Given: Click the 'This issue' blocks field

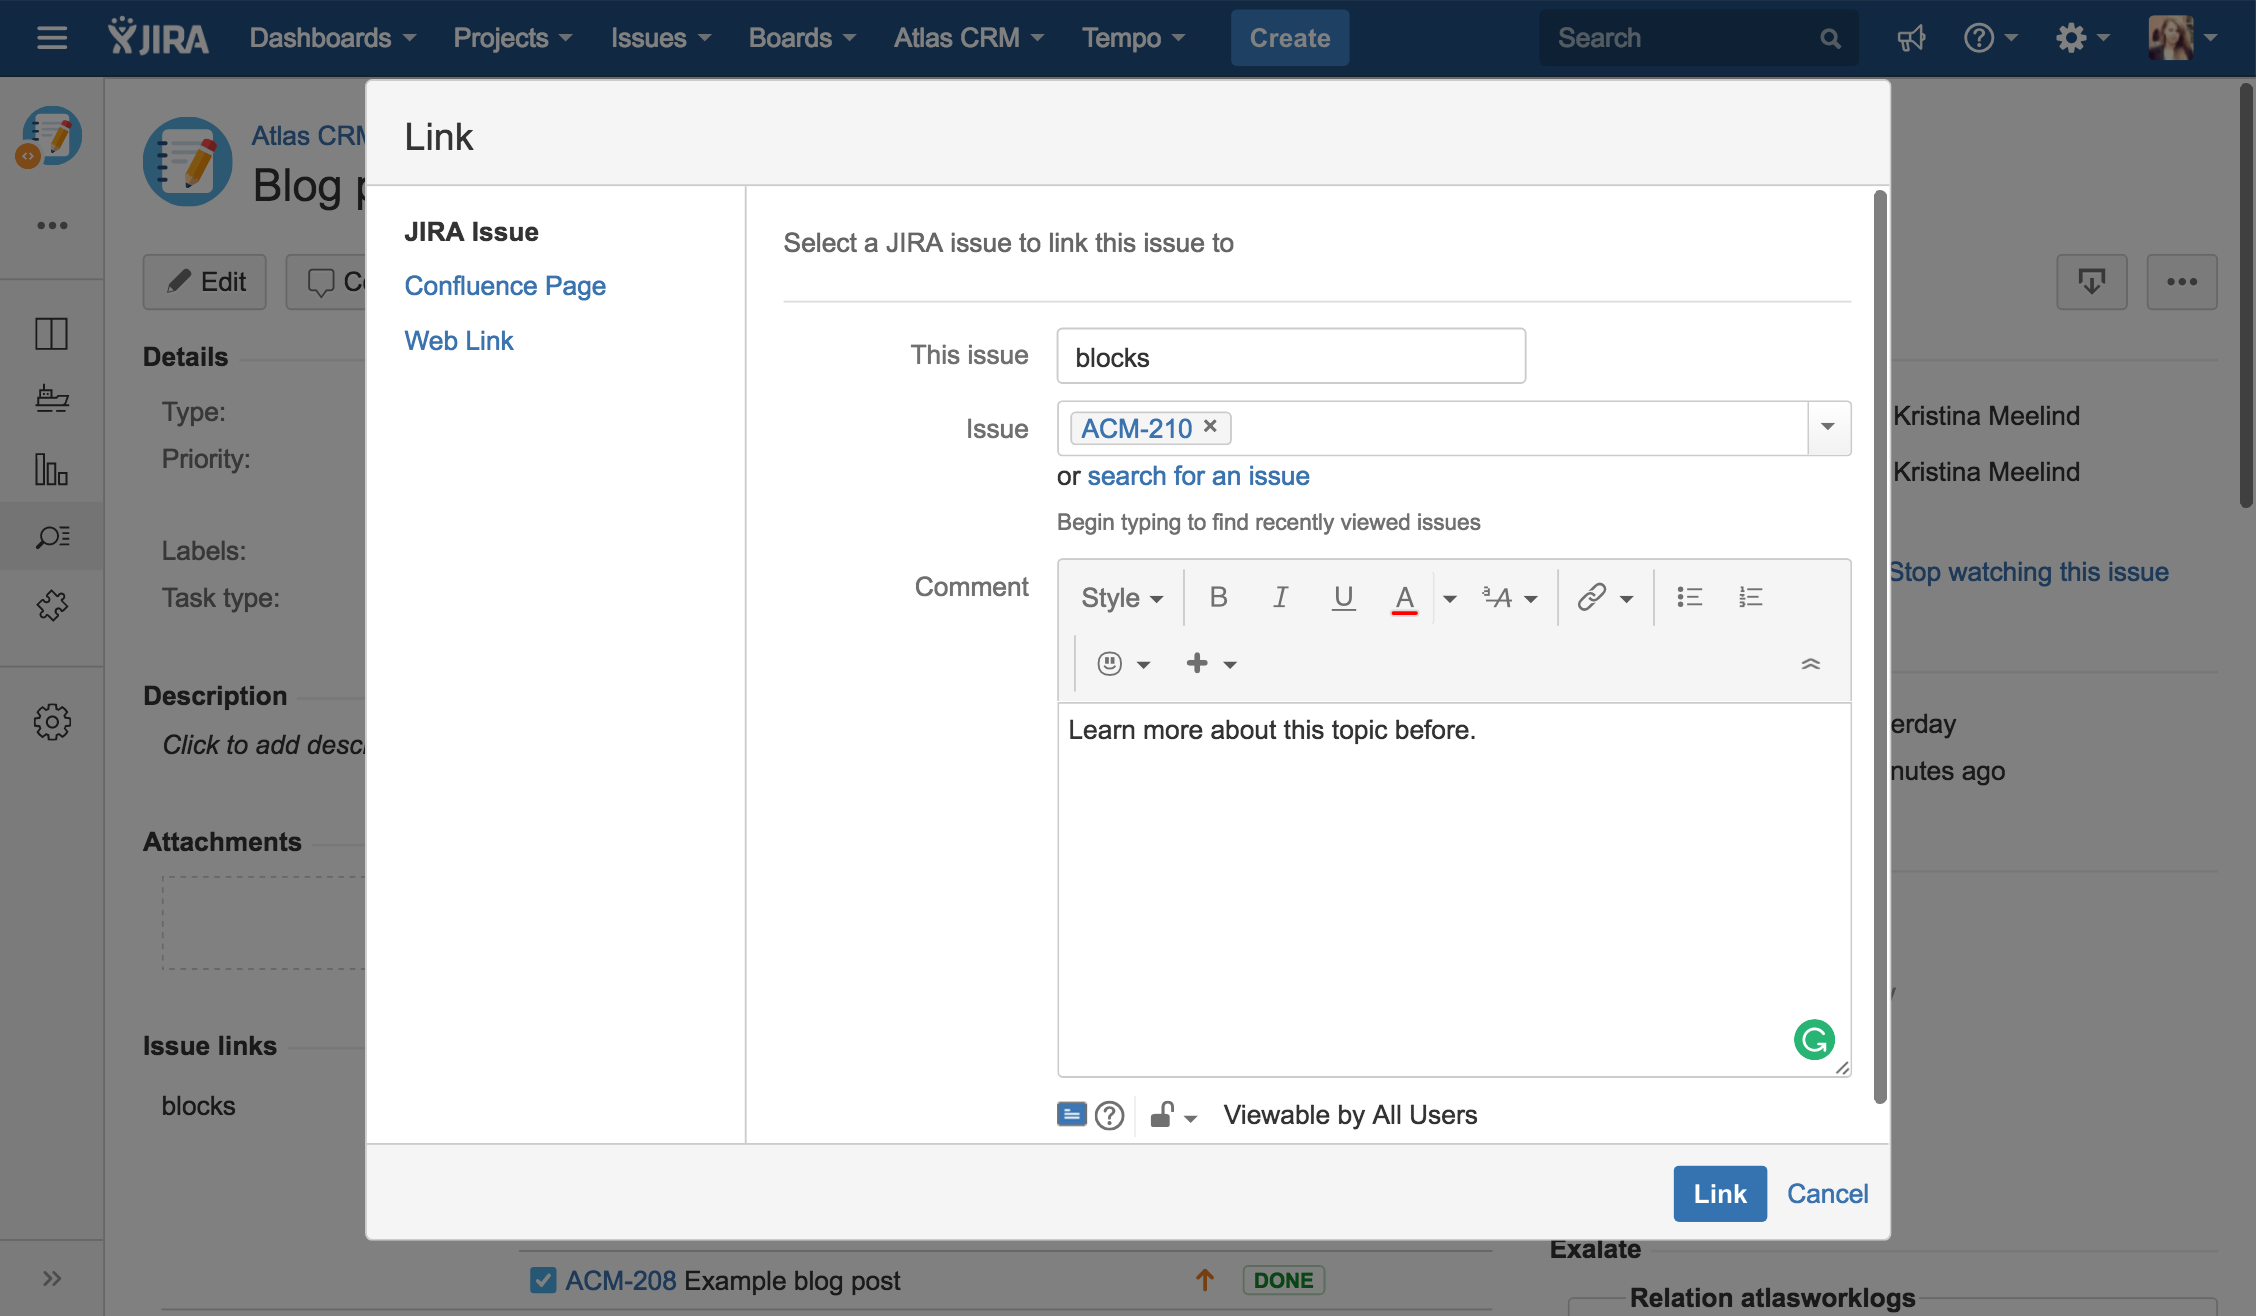Looking at the screenshot, I should pos(1291,356).
